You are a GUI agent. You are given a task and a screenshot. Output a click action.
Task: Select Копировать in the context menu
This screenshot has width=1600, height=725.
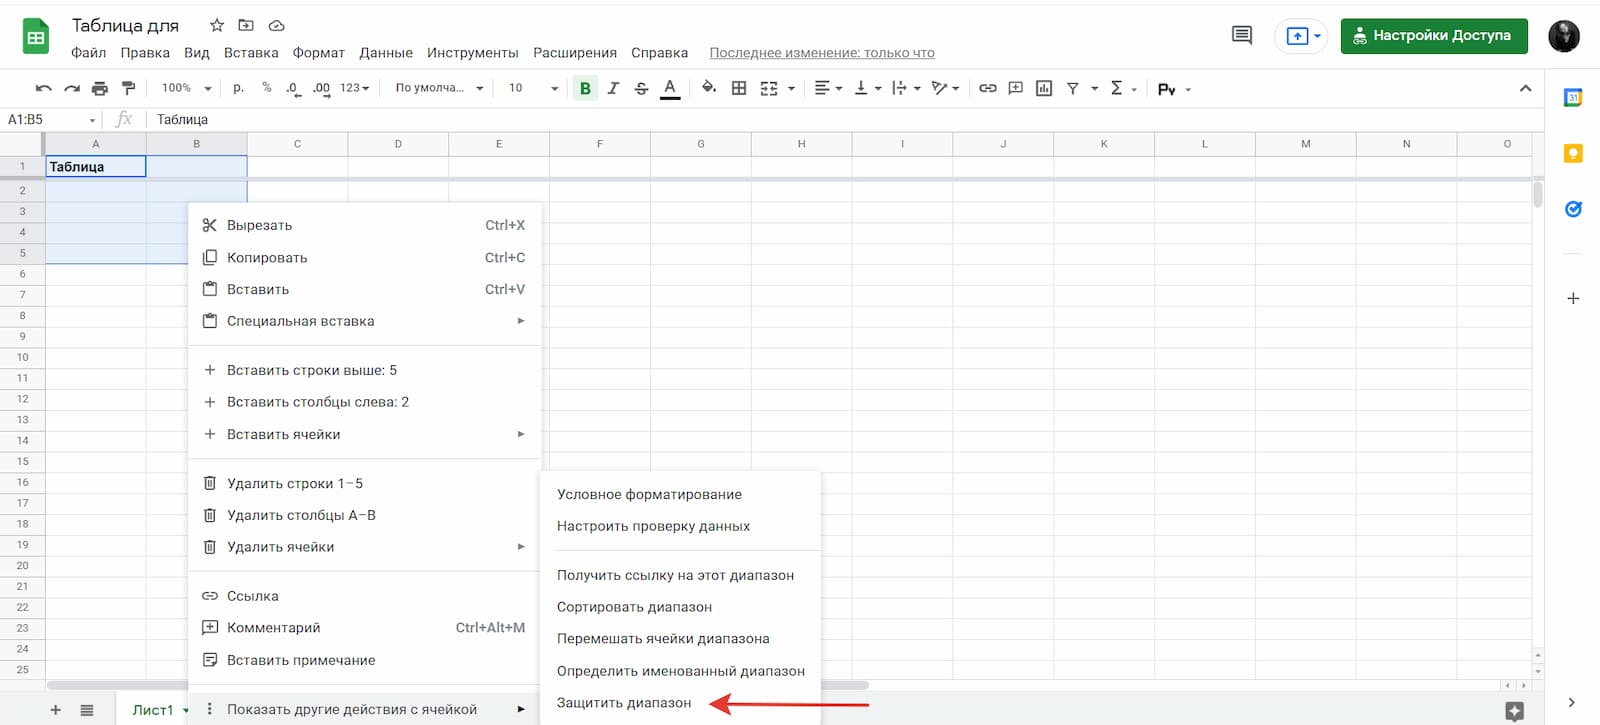point(267,258)
